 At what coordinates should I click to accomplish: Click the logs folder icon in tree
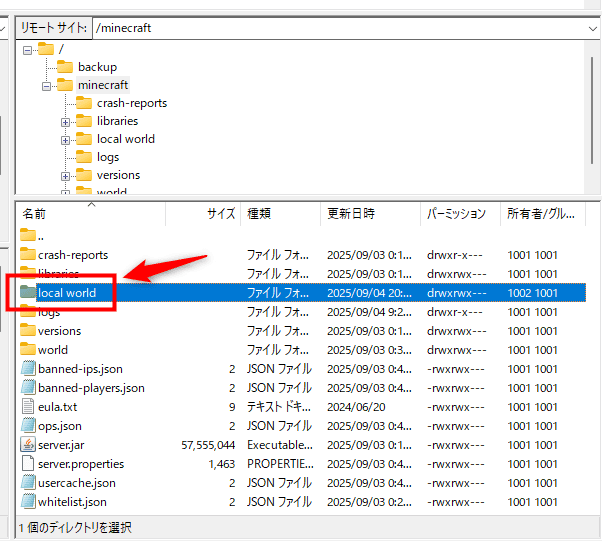tap(84, 157)
